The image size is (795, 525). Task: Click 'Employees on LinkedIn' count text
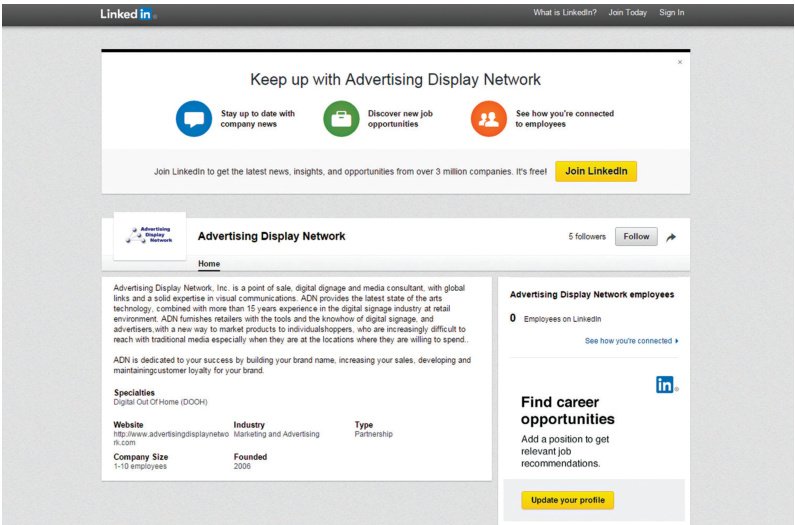(x=562, y=319)
